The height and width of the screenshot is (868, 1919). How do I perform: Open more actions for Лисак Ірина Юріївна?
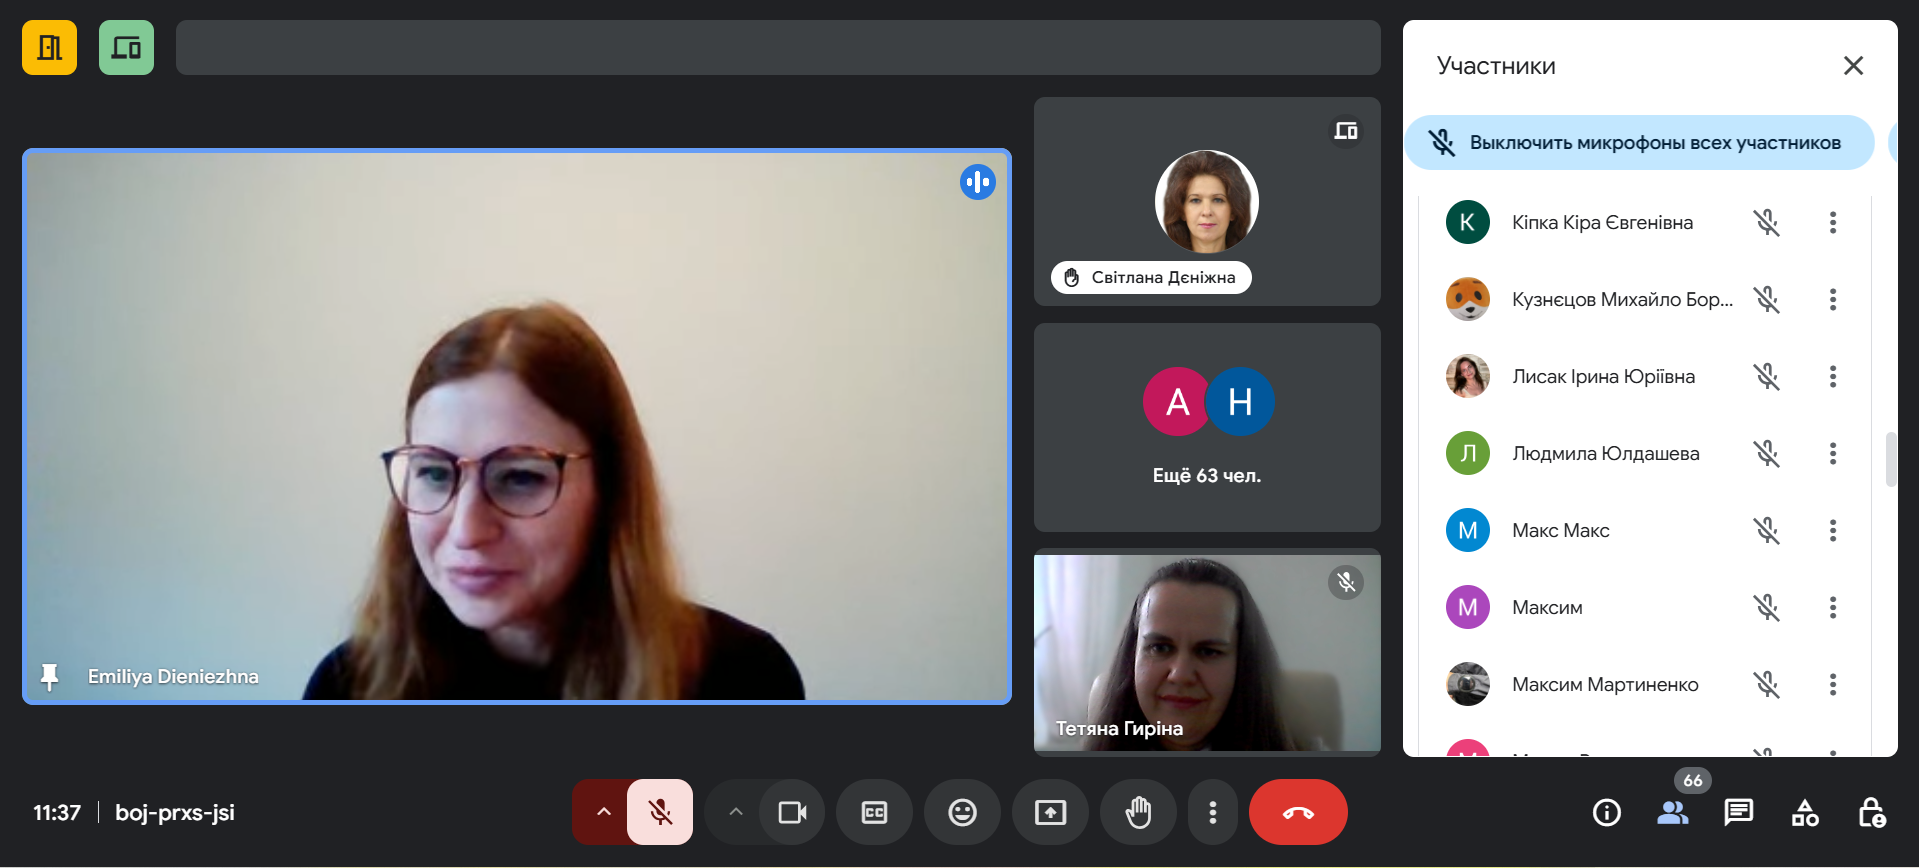[x=1832, y=376]
